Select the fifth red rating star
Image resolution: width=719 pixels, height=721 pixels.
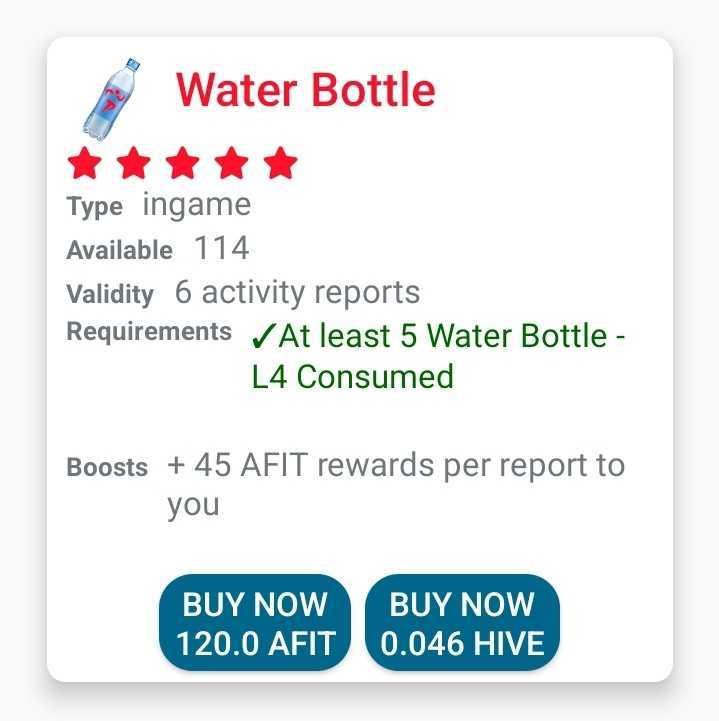coord(282,162)
